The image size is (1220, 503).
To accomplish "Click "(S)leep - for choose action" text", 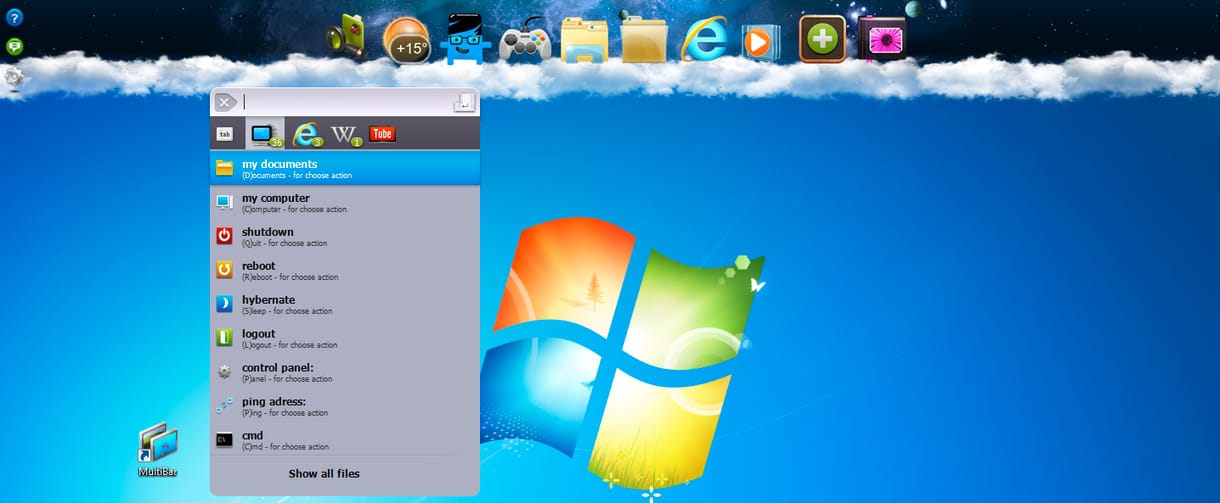I will pyautogui.click(x=287, y=311).
